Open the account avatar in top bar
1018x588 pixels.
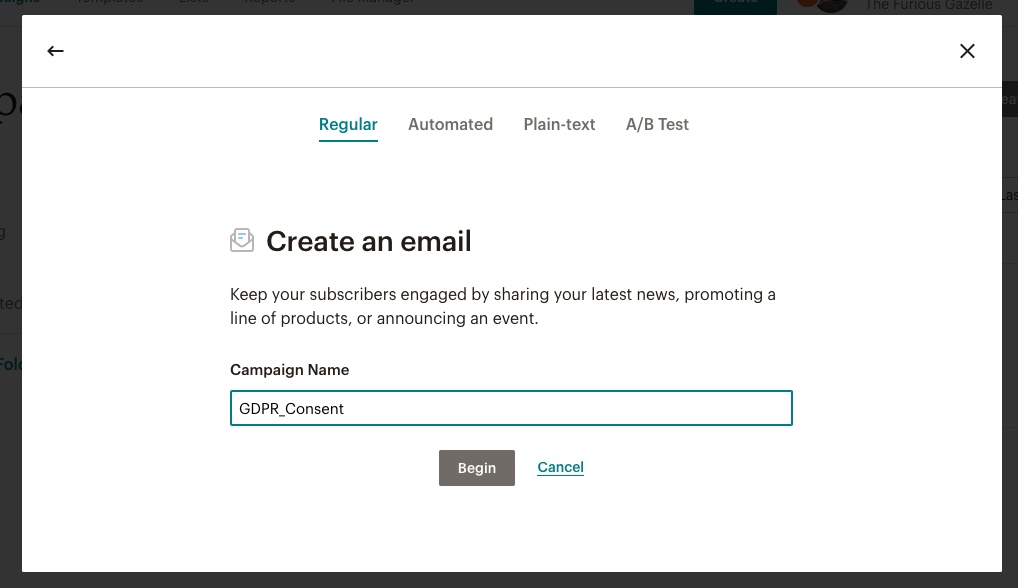(x=823, y=5)
